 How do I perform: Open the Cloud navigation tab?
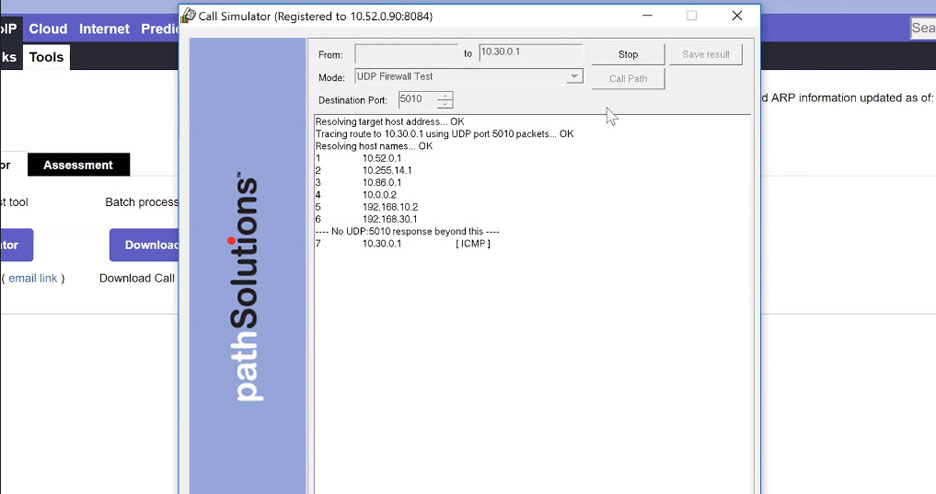(48, 29)
